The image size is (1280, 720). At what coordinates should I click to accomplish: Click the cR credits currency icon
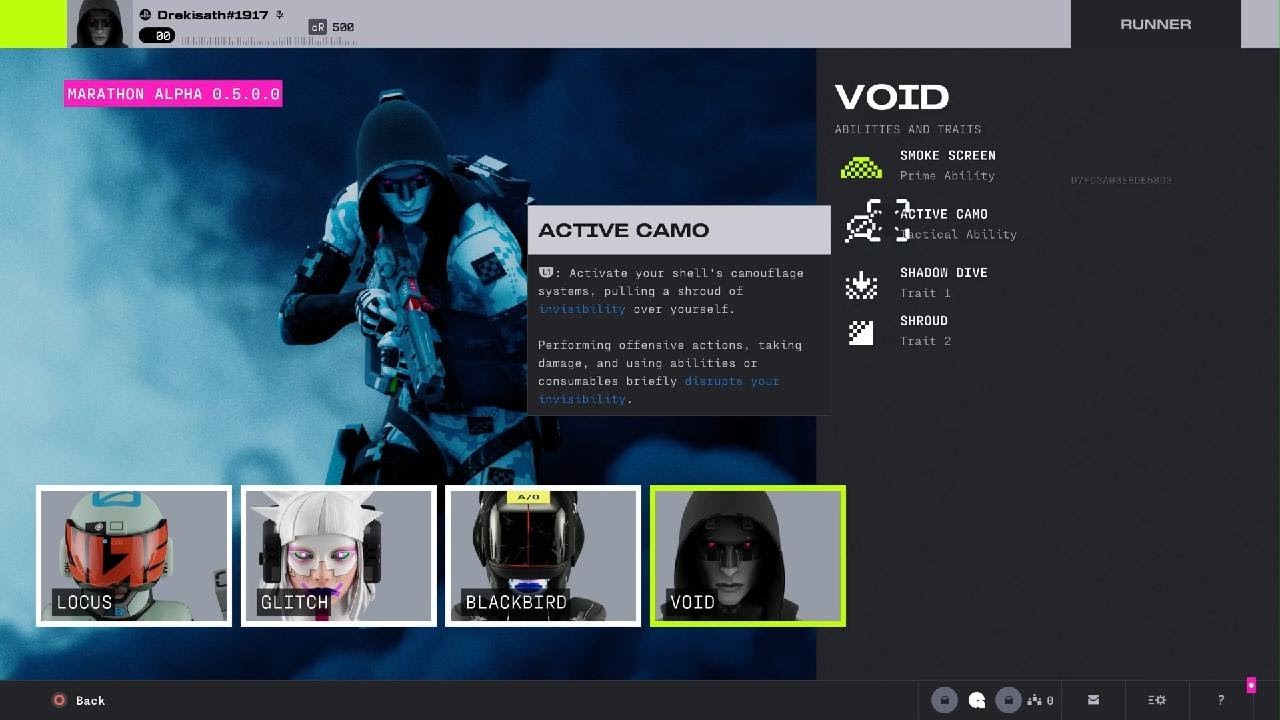[318, 27]
